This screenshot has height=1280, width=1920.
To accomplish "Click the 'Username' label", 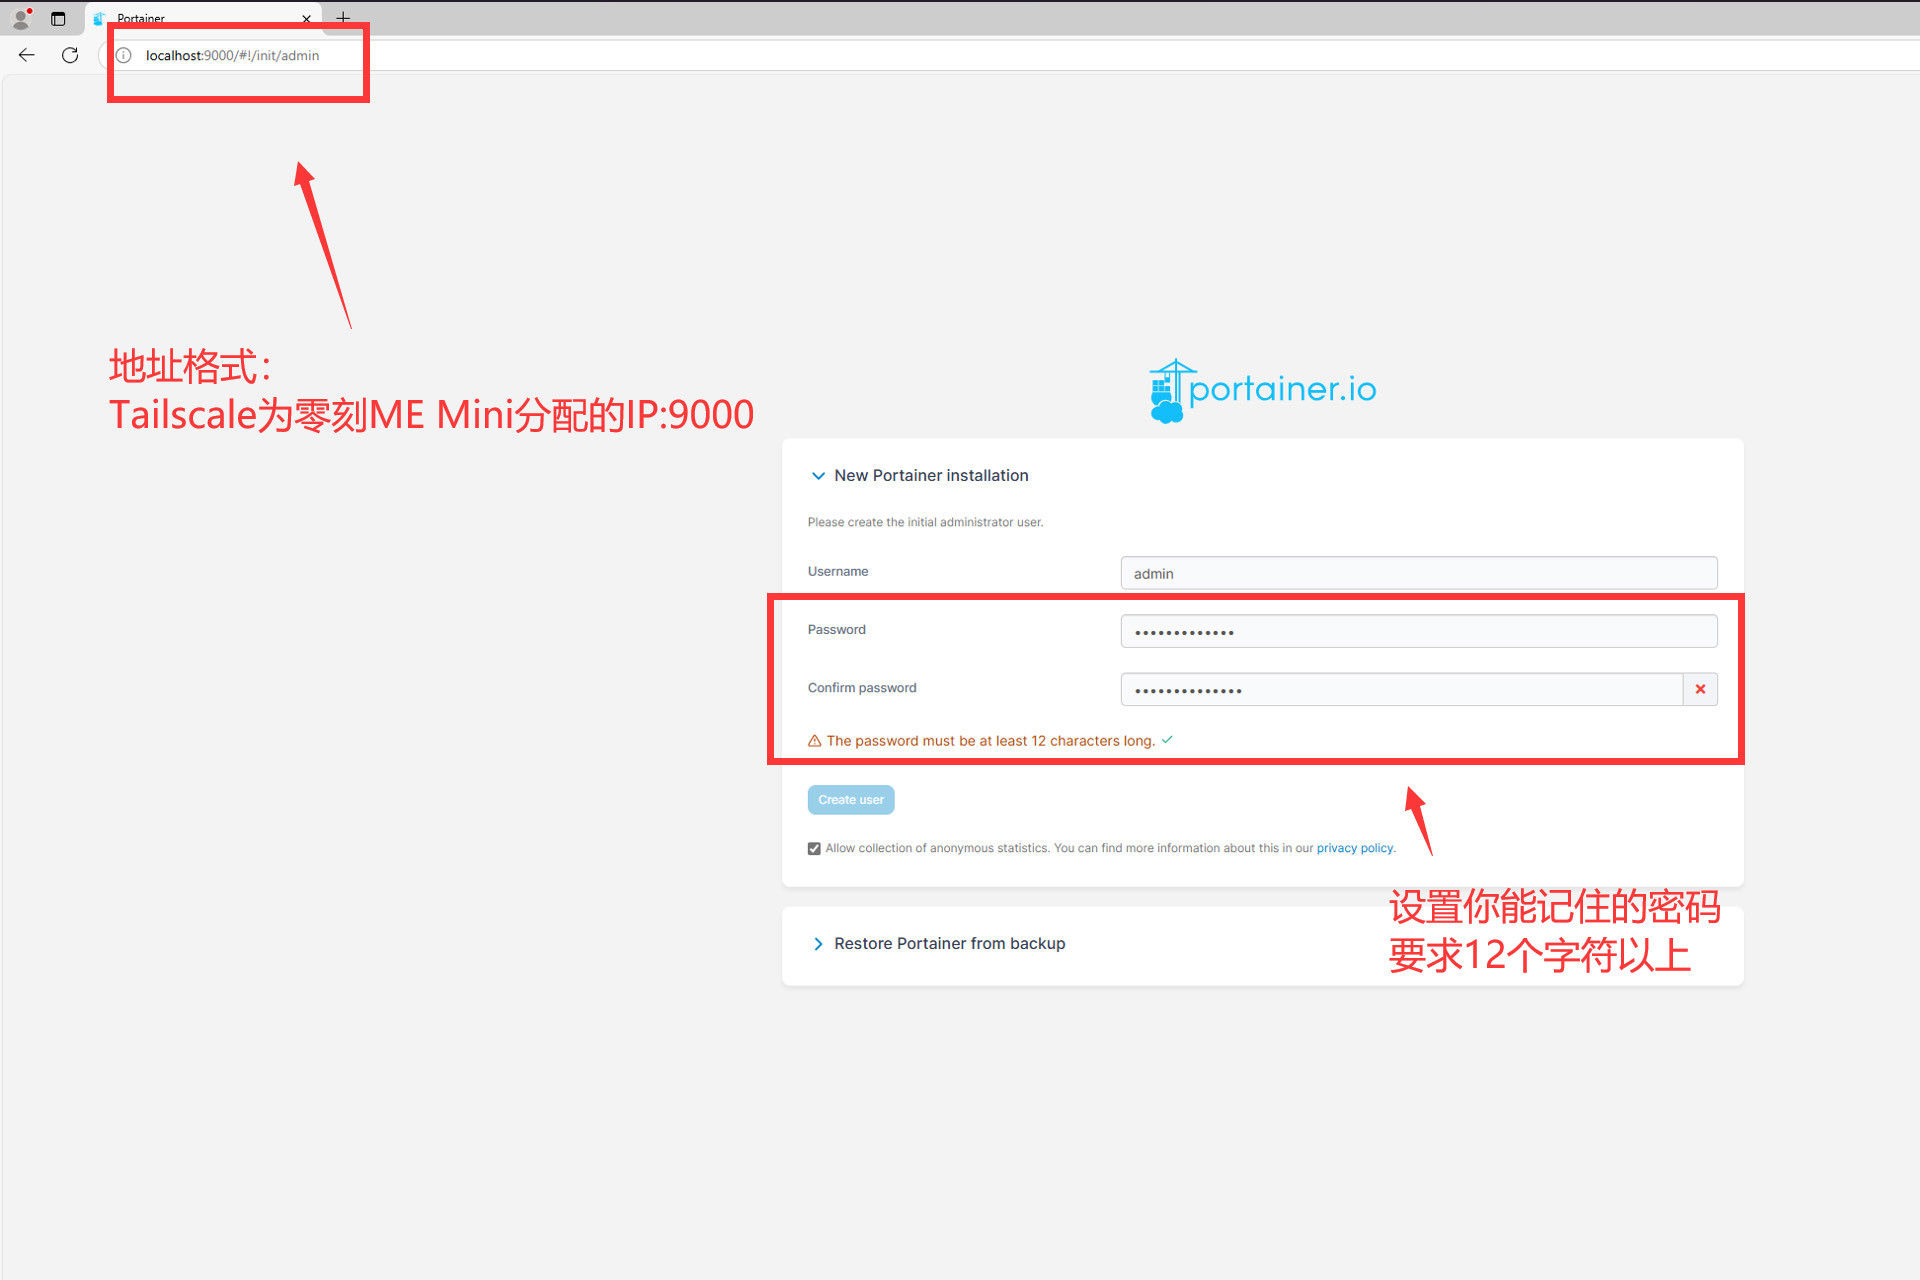I will coord(838,572).
